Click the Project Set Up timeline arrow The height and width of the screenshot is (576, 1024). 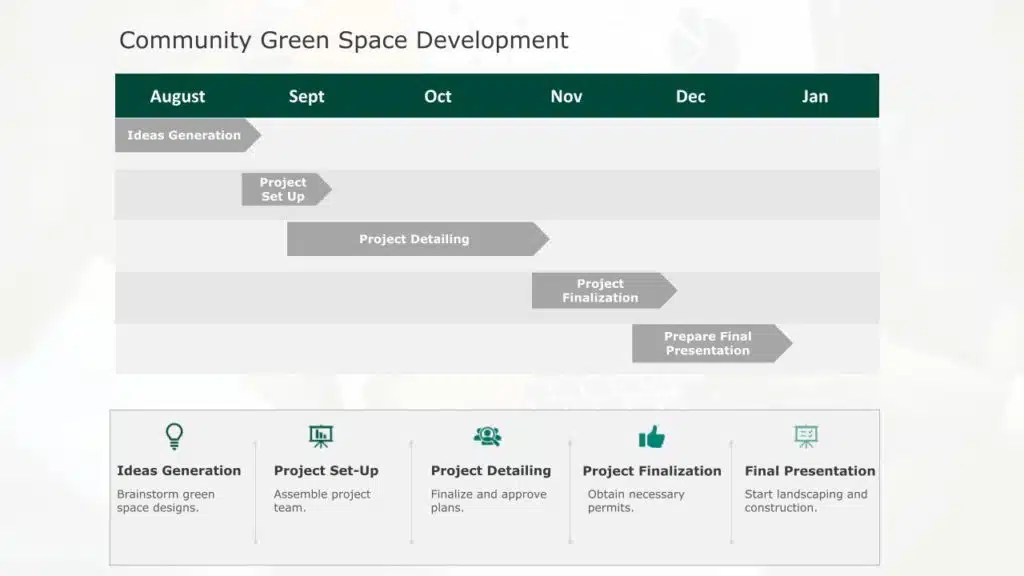coord(284,189)
